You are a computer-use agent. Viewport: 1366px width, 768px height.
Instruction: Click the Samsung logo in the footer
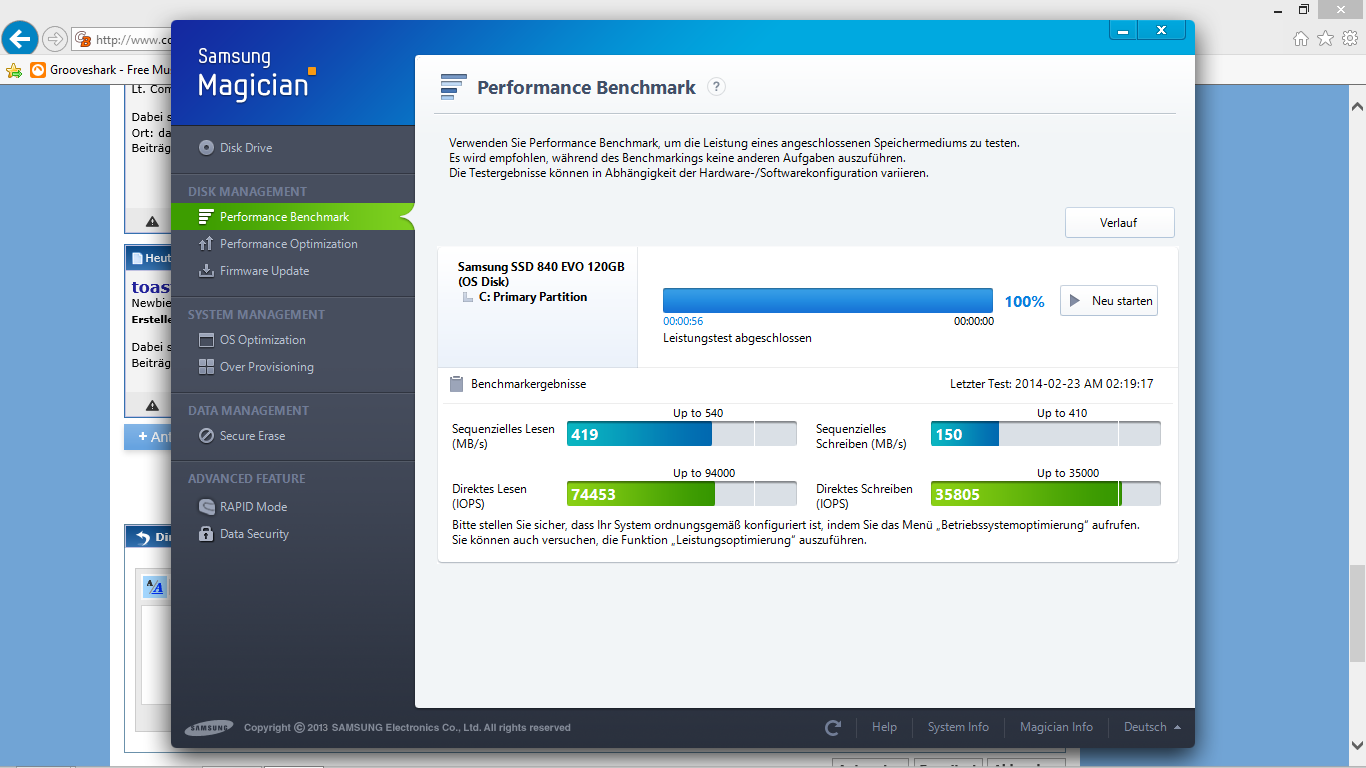pyautogui.click(x=209, y=727)
